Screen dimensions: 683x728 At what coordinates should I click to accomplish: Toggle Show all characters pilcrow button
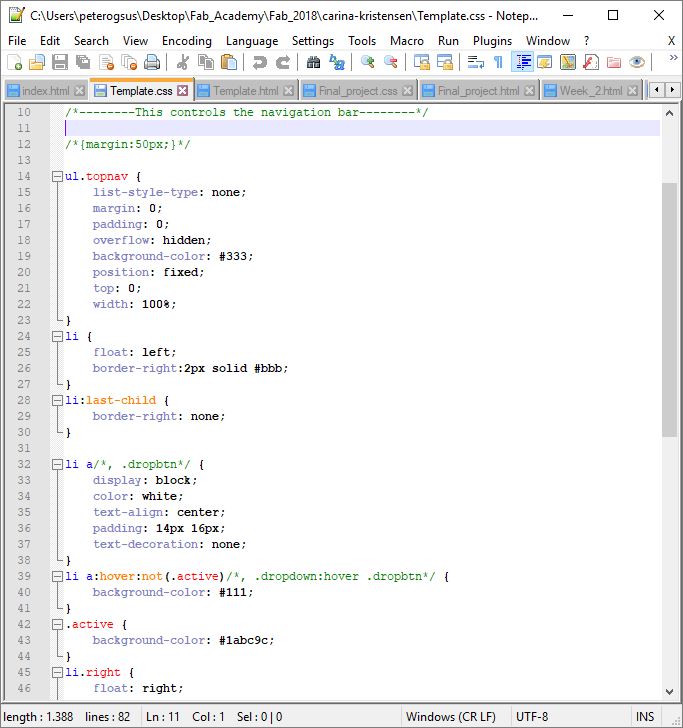click(x=498, y=63)
